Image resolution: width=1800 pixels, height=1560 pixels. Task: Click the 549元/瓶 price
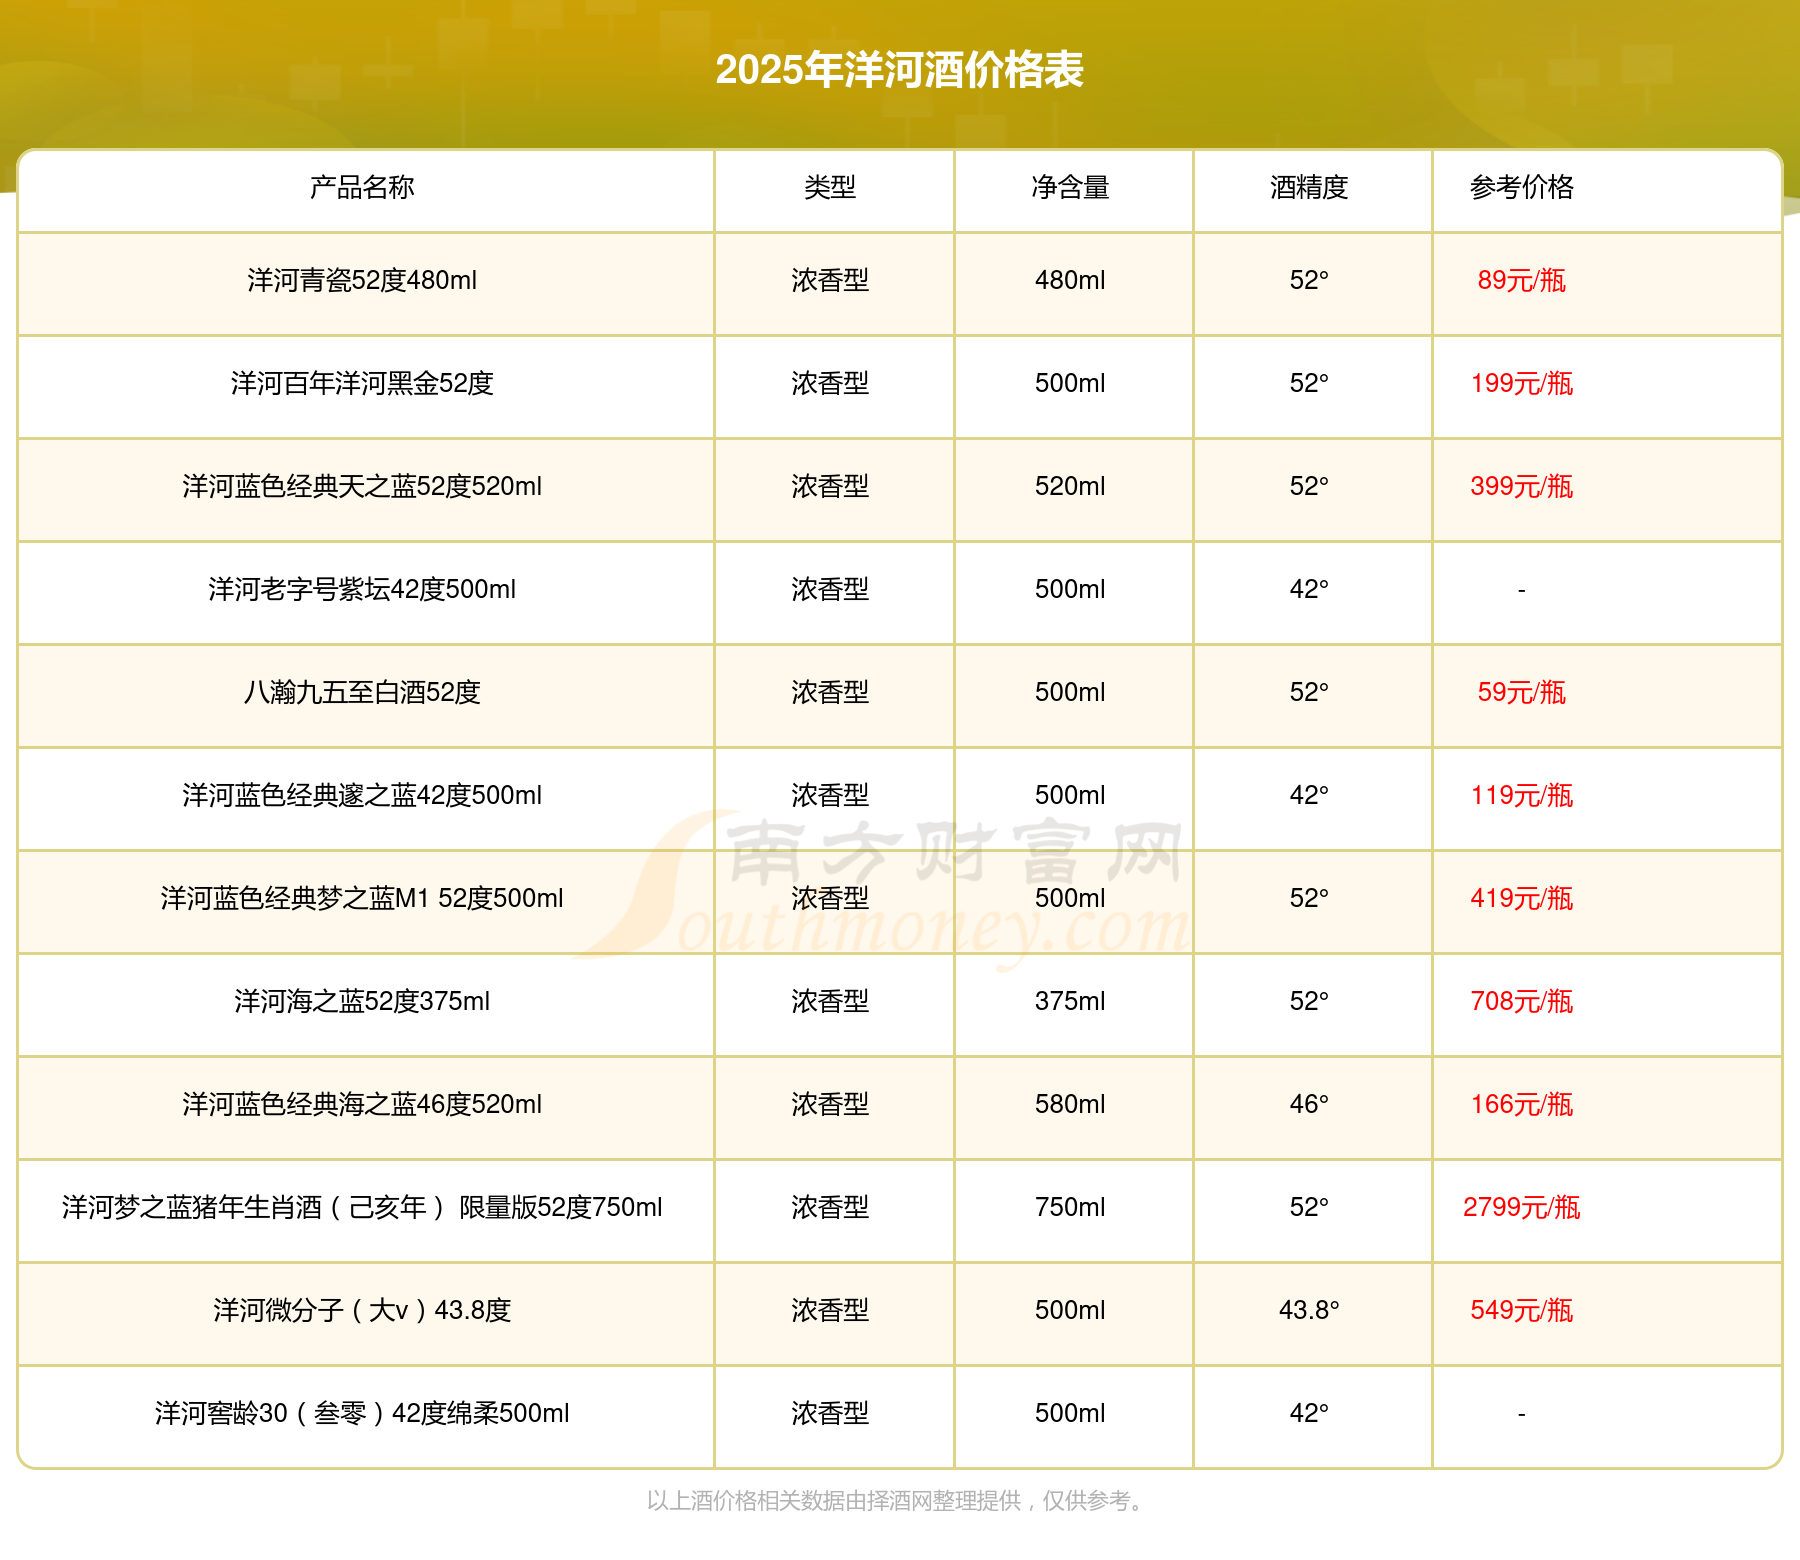pyautogui.click(x=1521, y=1310)
